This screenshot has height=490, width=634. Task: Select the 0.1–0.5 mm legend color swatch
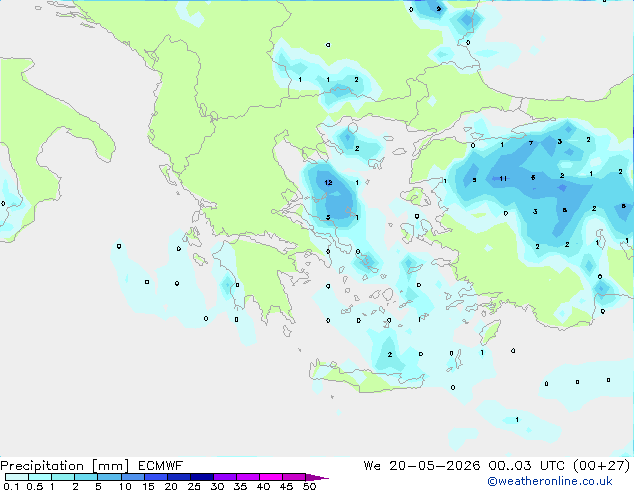pos(17,477)
